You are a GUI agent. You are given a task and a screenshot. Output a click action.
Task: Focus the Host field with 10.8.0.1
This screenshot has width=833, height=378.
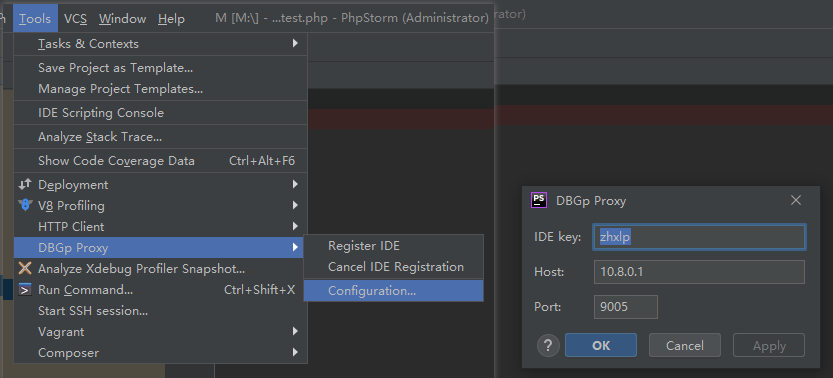pos(699,272)
